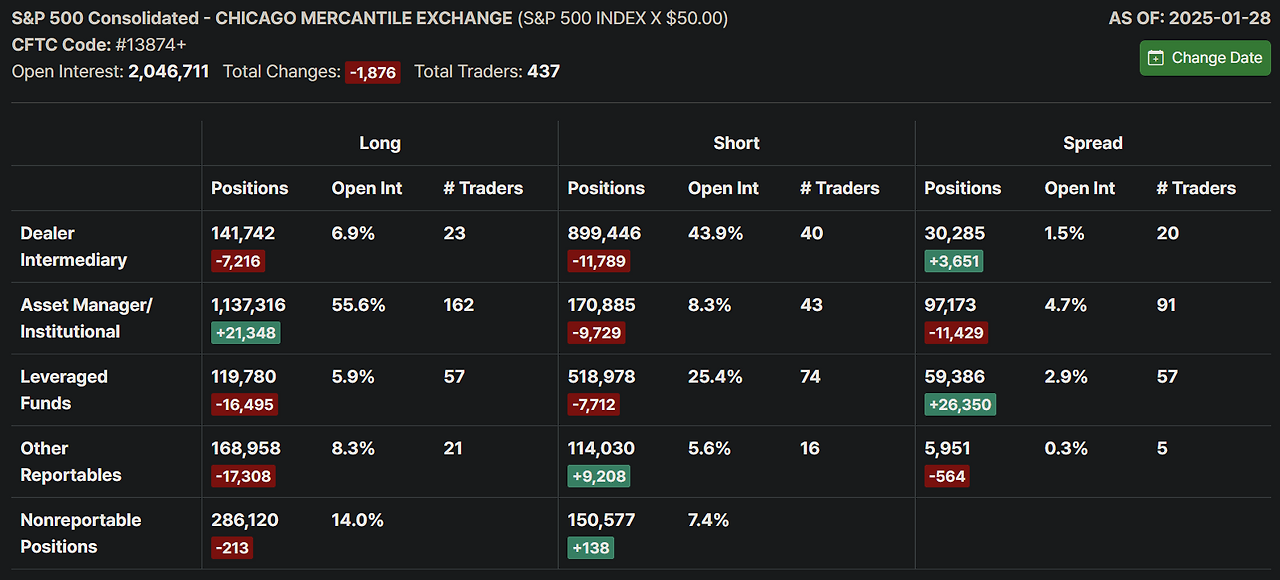Click the calendar icon in Change Date

[1156, 58]
